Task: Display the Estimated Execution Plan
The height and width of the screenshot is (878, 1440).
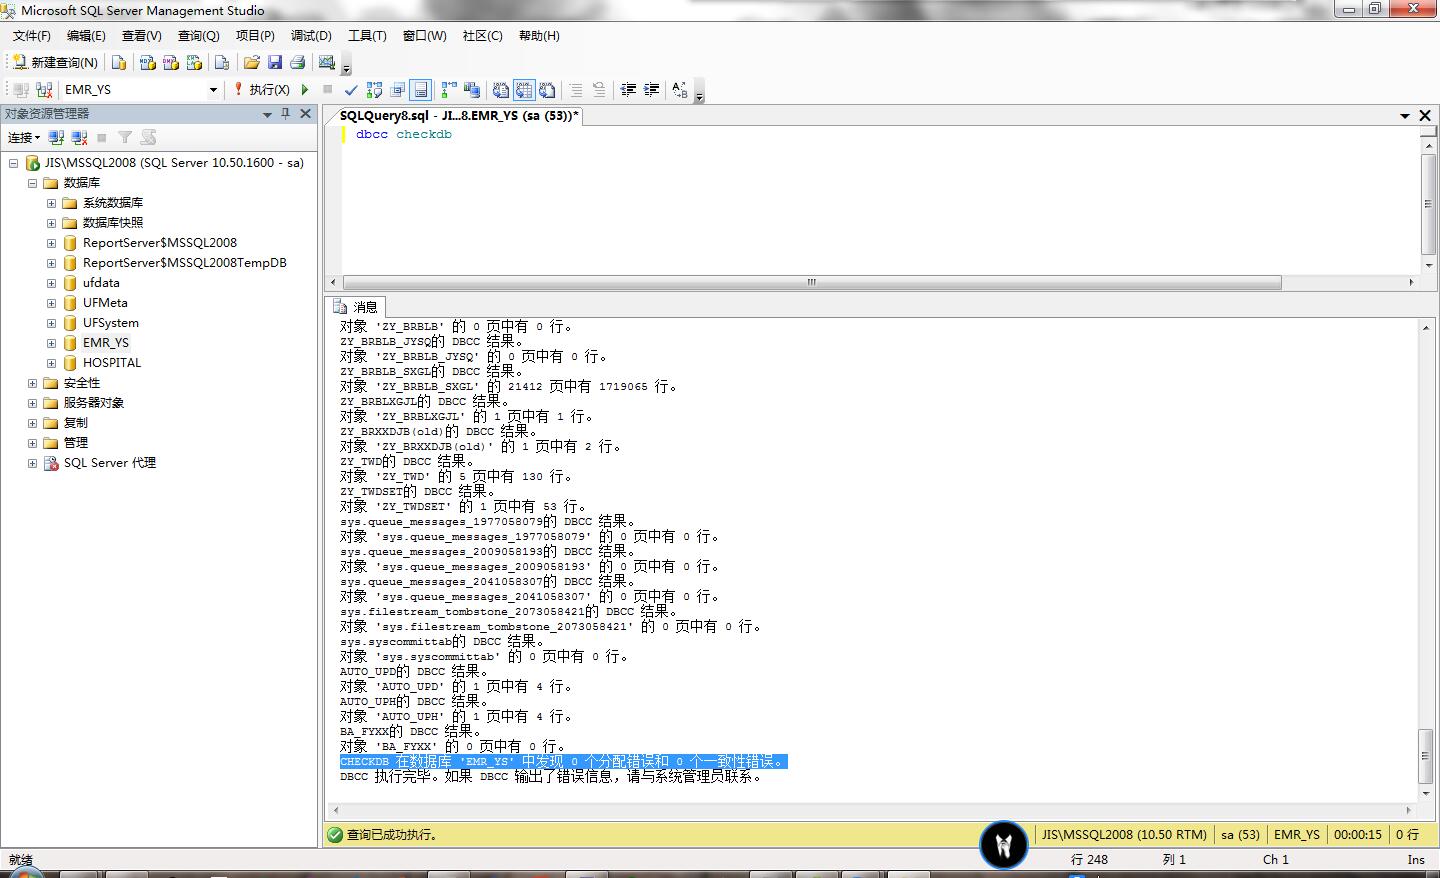Action: coord(374,90)
